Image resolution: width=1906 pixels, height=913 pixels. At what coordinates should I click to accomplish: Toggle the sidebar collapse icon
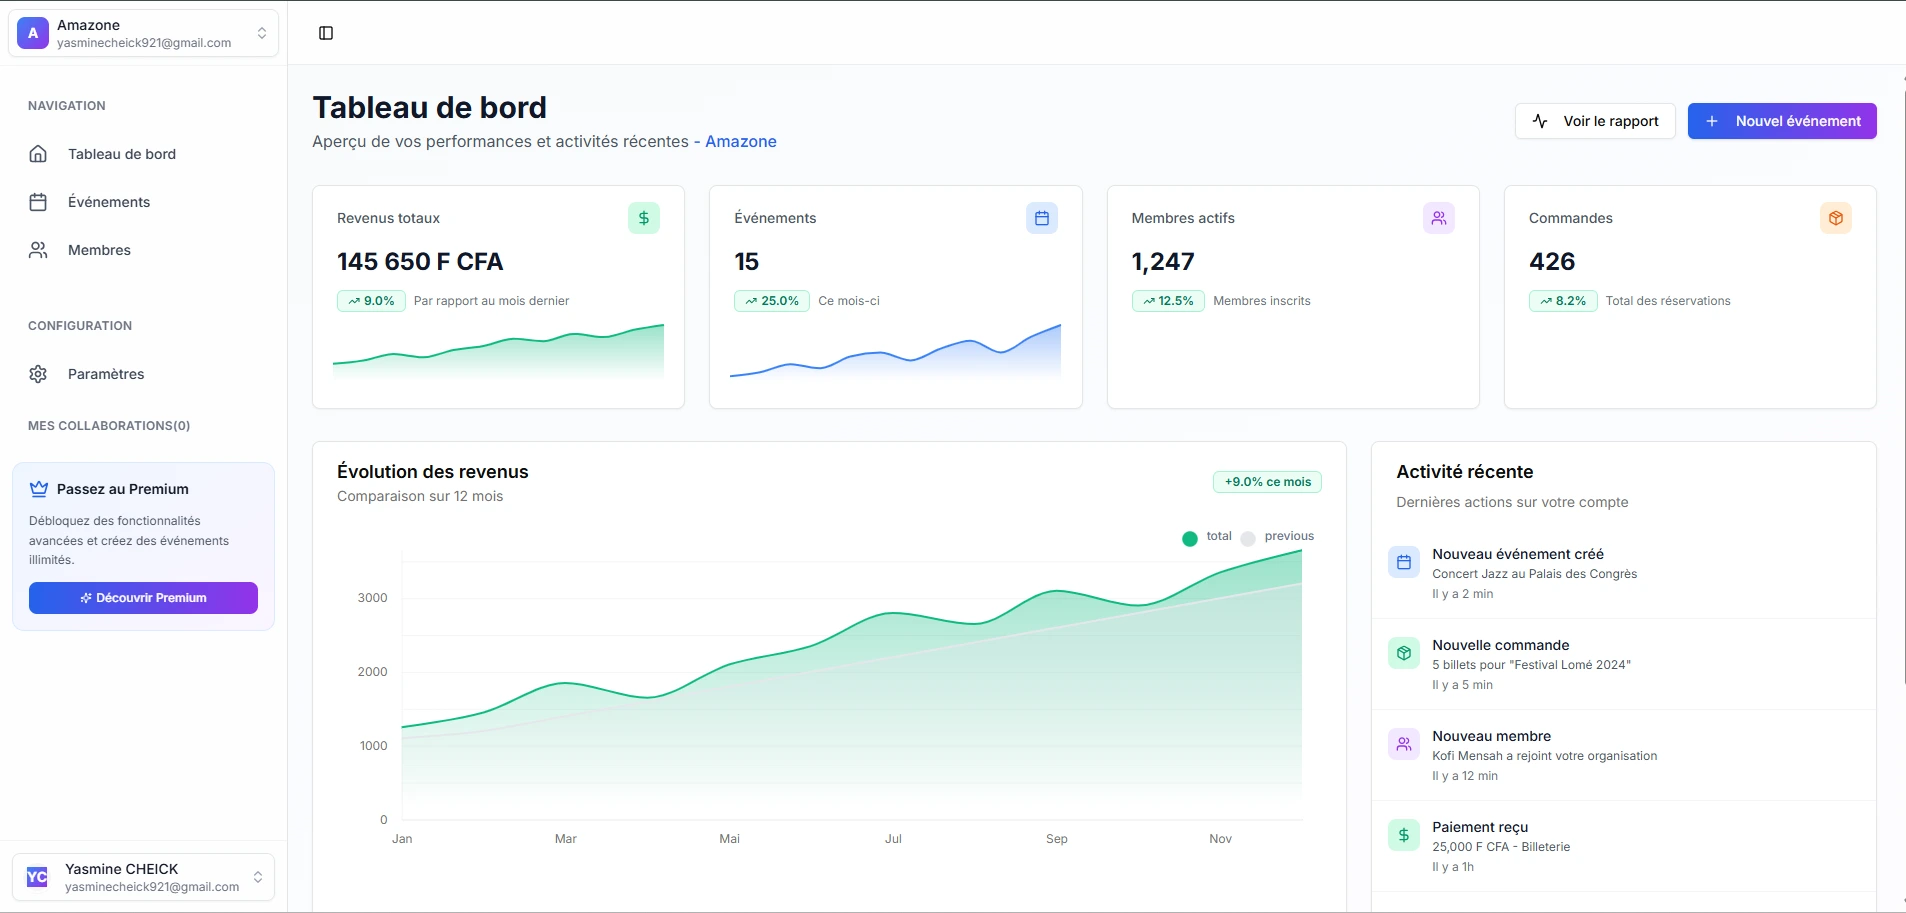click(x=326, y=33)
